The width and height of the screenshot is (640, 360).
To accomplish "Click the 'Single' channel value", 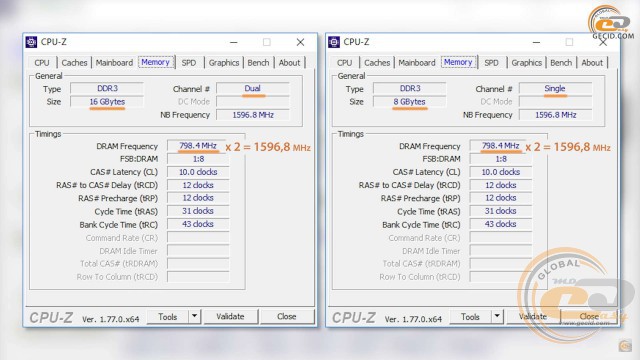I will [555, 89].
